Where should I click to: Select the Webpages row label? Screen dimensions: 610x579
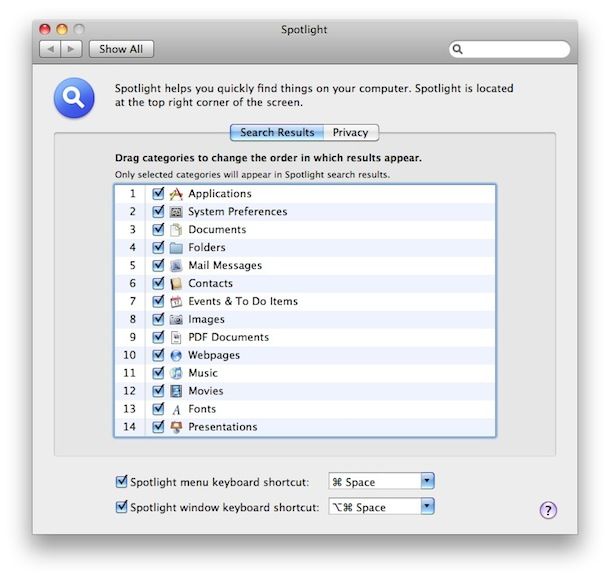click(214, 355)
